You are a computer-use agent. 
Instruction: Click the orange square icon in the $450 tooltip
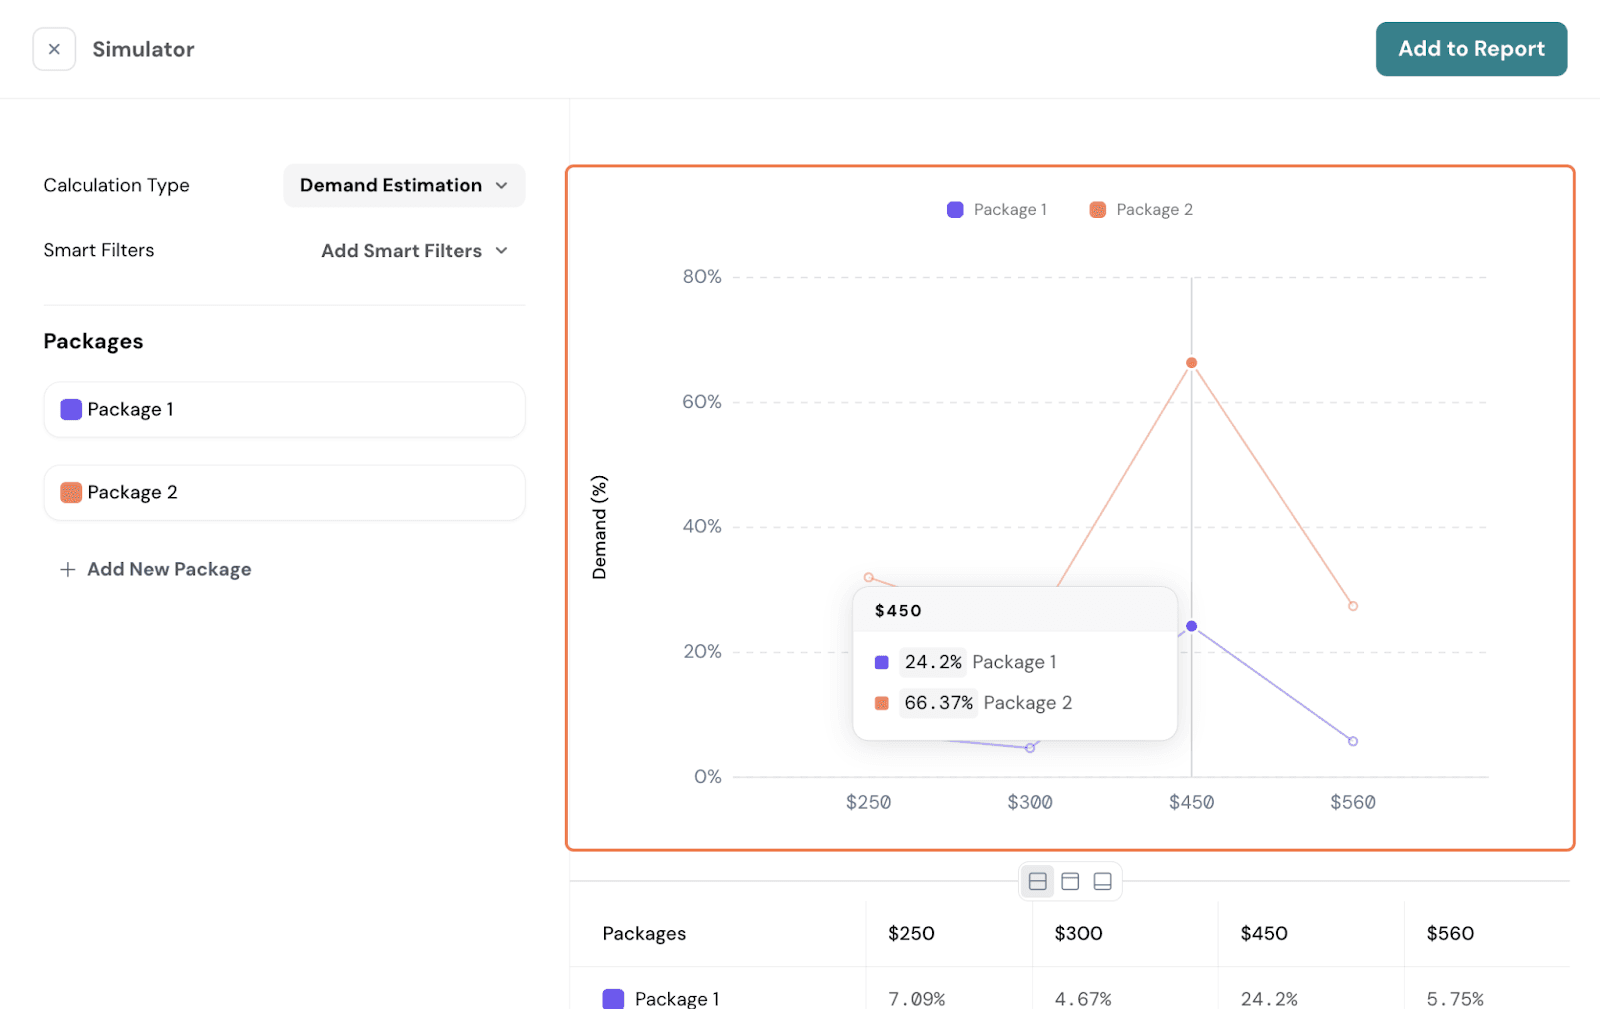pos(882,703)
